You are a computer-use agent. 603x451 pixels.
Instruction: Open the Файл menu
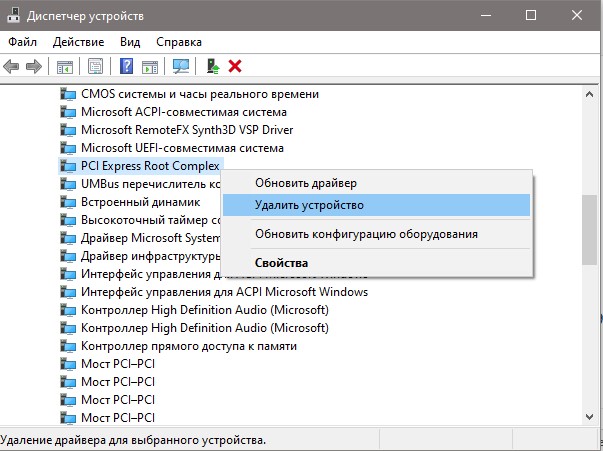[23, 42]
